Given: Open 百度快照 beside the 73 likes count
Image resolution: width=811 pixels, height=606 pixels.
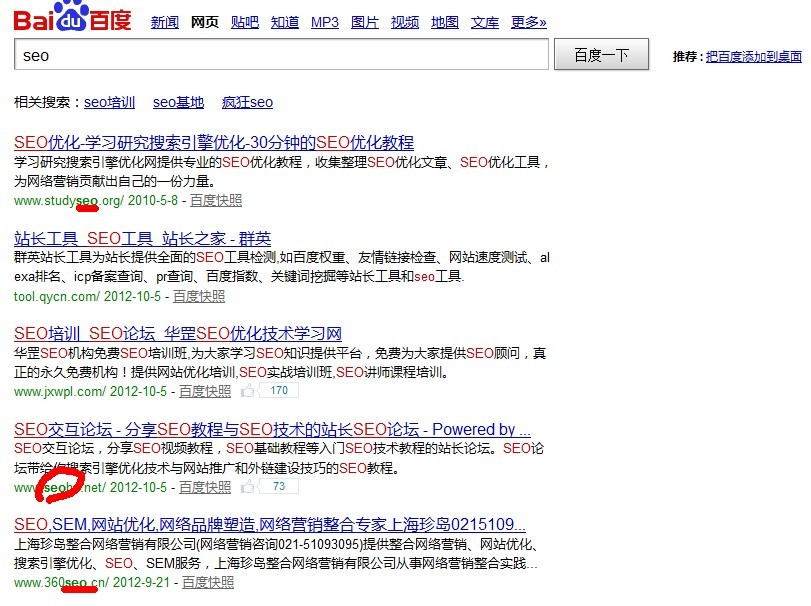Looking at the screenshot, I should [205, 487].
